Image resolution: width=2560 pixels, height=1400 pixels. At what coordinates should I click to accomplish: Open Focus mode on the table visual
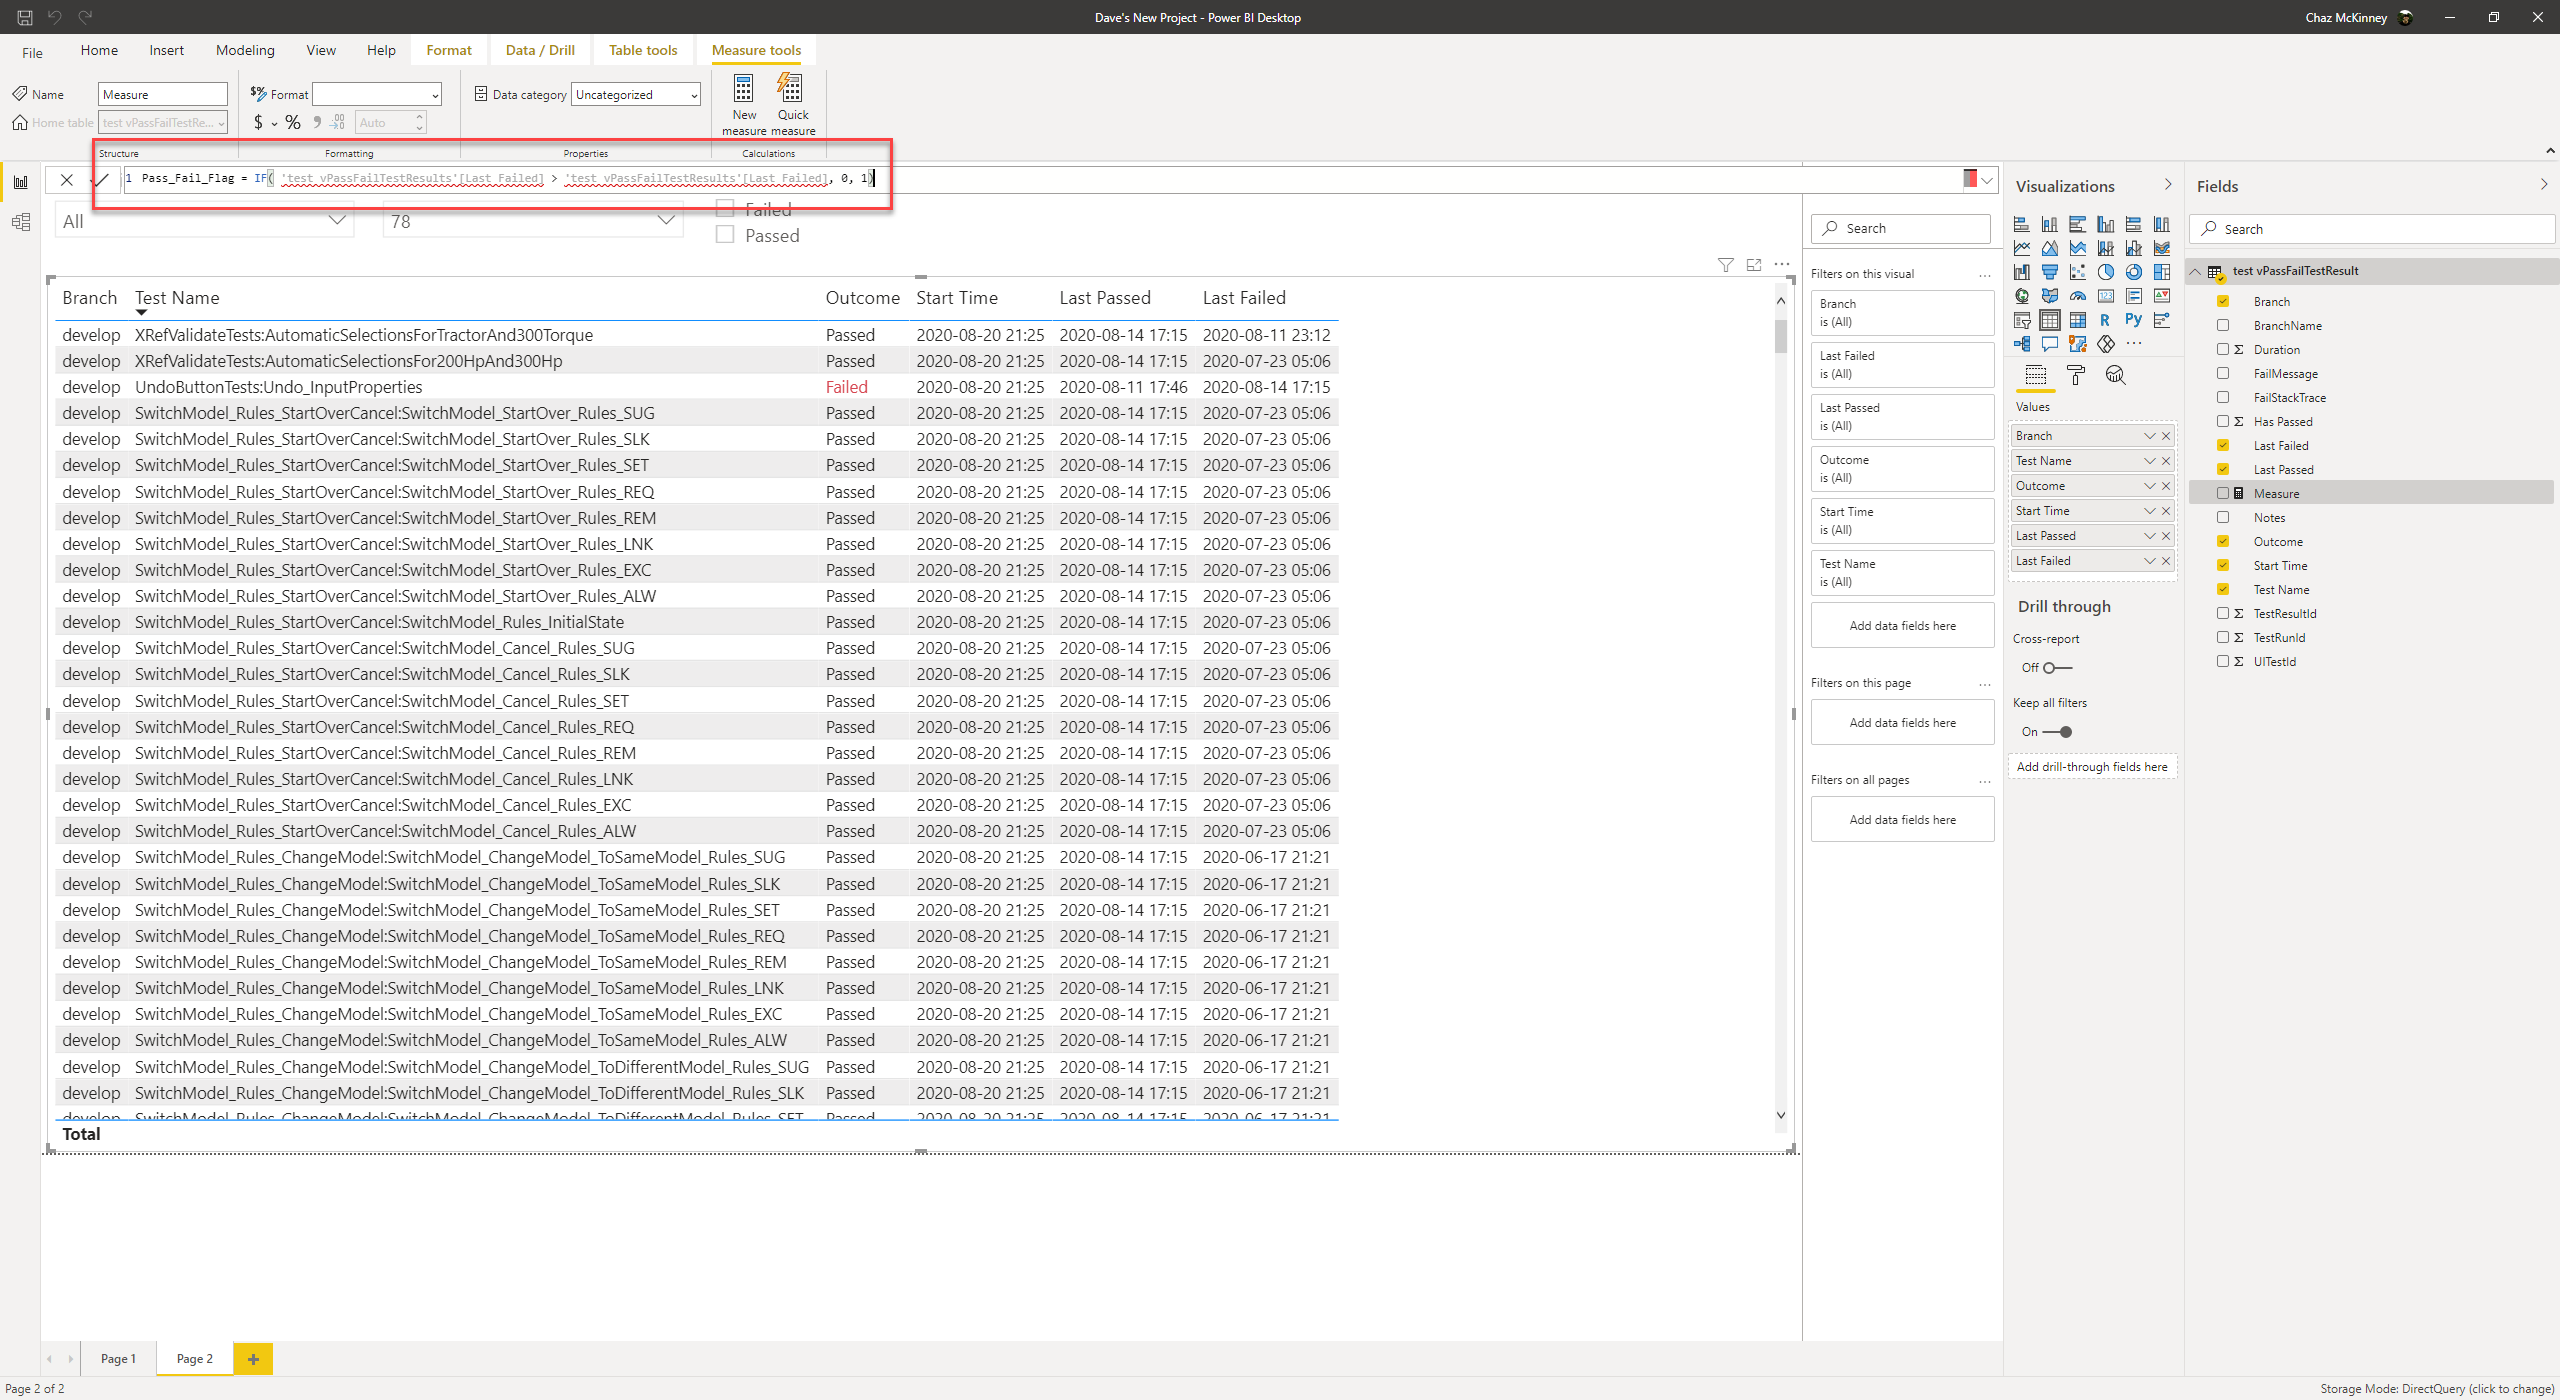click(x=1754, y=265)
